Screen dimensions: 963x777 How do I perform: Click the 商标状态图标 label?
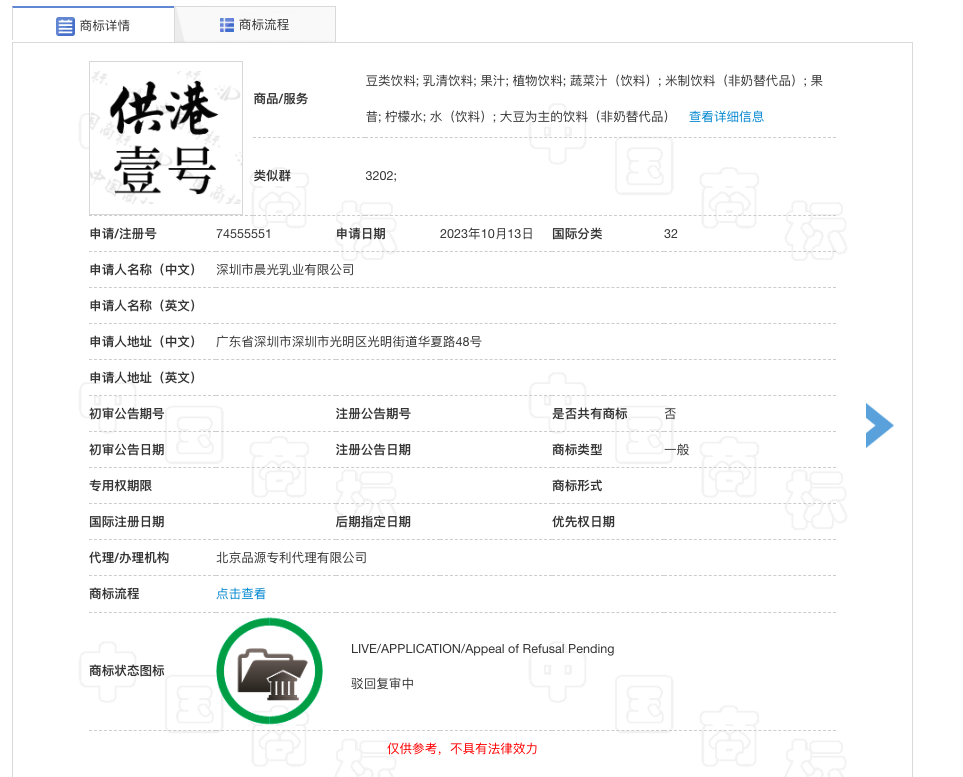pos(127,671)
